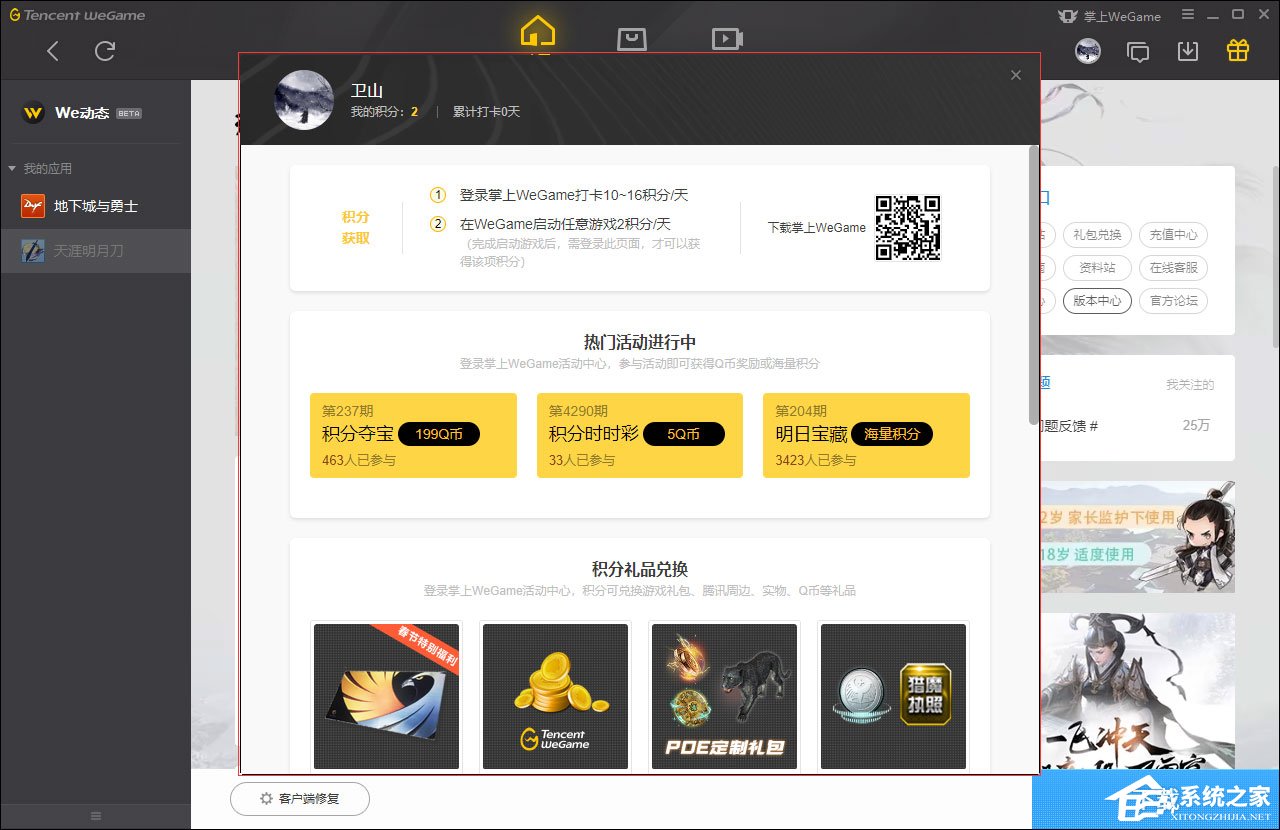Click the user avatar in the title bar
This screenshot has width=1280, height=830.
tap(1087, 51)
